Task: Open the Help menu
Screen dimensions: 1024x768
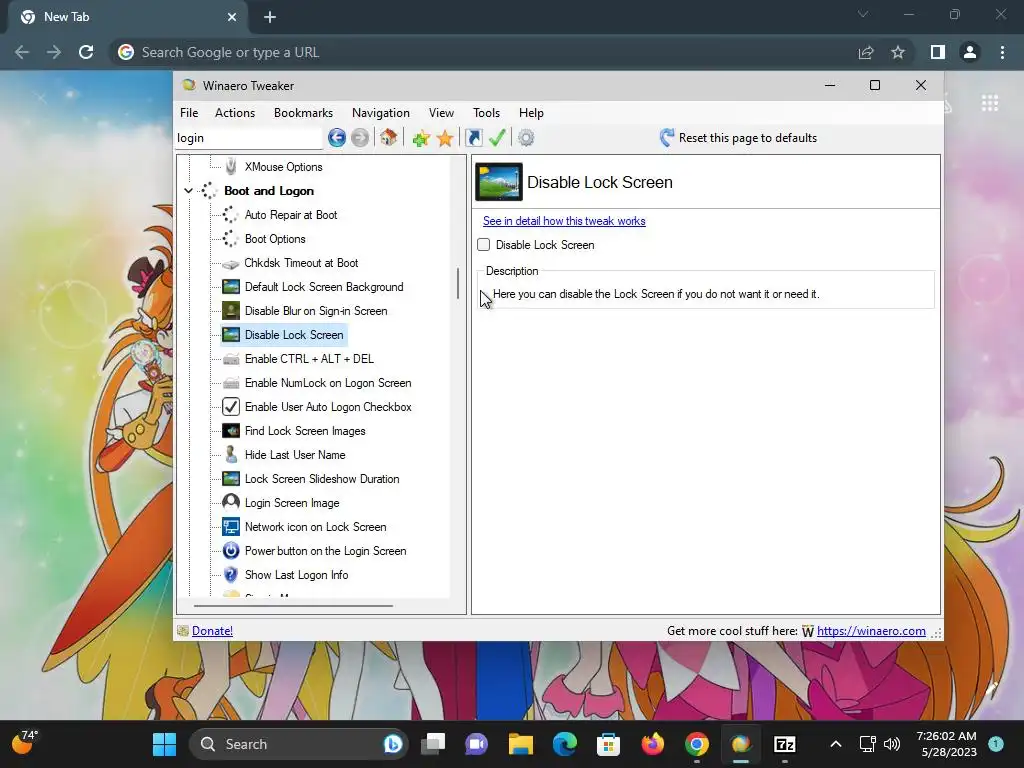Action: coord(532,113)
